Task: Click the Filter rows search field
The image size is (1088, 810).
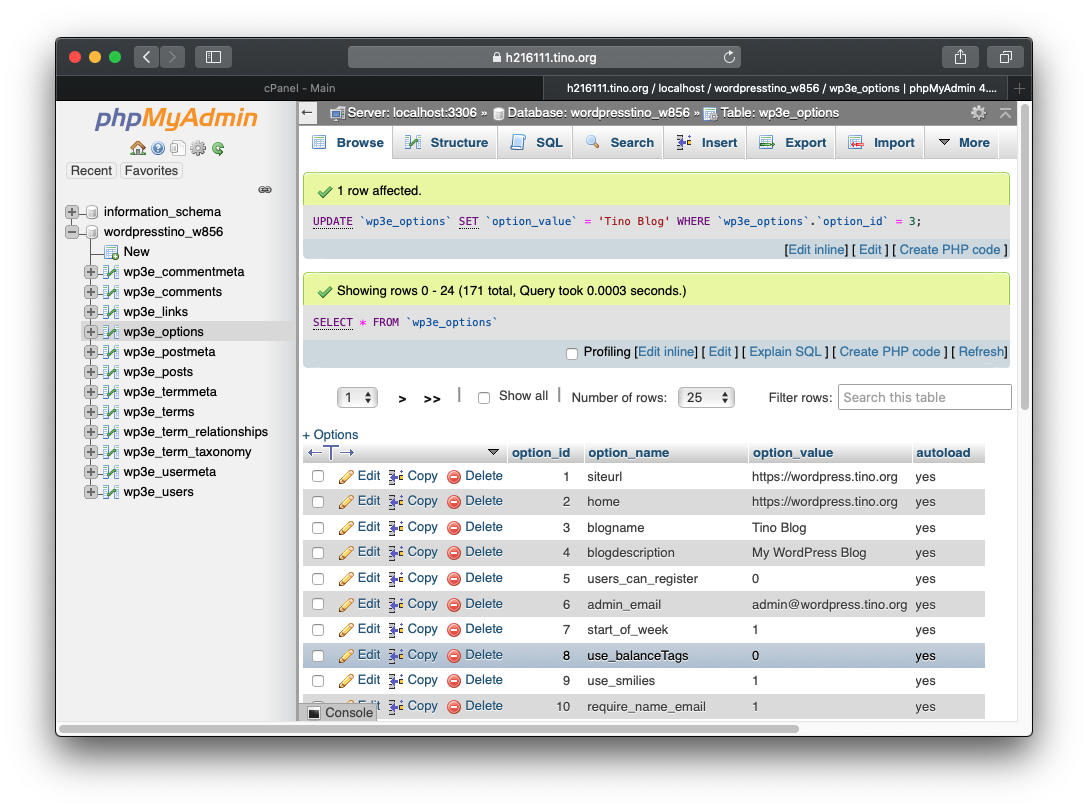Action: coord(924,397)
